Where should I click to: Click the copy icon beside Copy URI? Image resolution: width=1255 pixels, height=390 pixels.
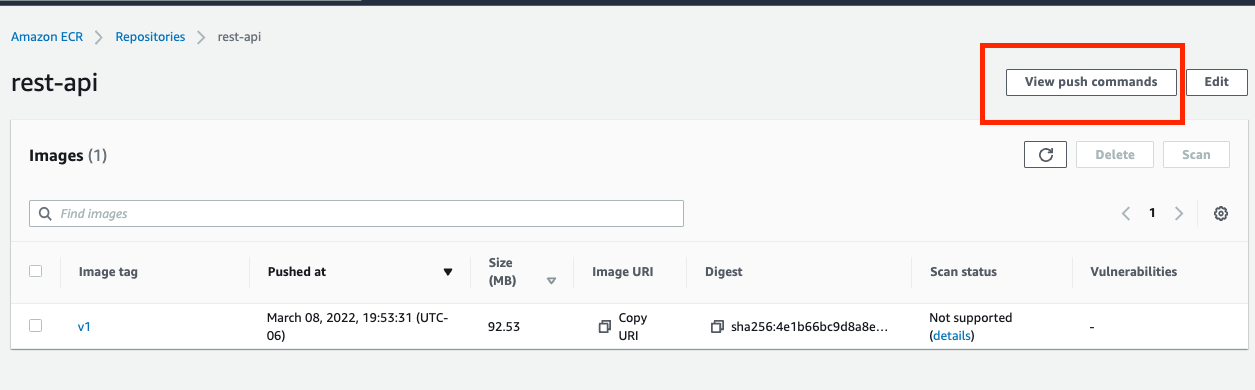coord(604,326)
